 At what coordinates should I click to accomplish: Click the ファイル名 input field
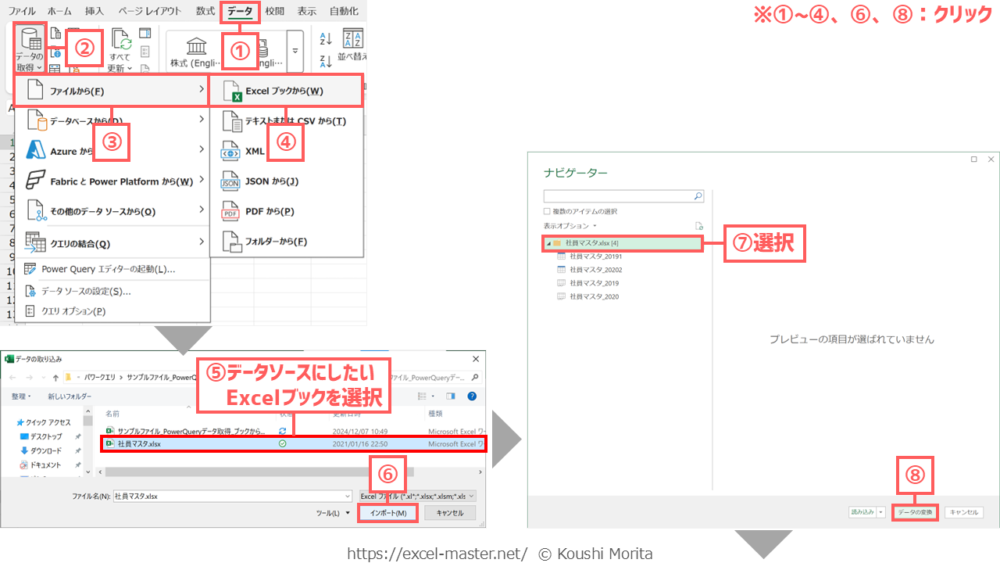229,495
